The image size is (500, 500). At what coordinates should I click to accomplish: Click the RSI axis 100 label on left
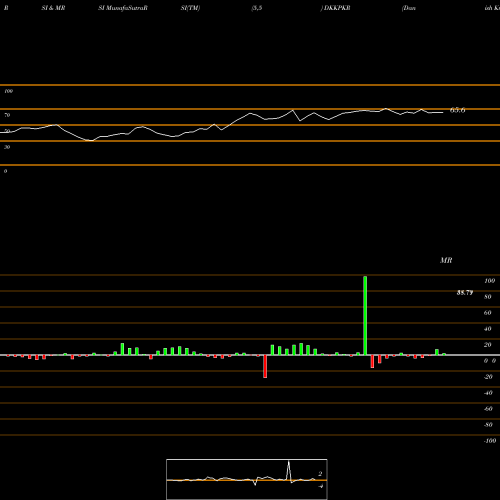[x=8, y=91]
